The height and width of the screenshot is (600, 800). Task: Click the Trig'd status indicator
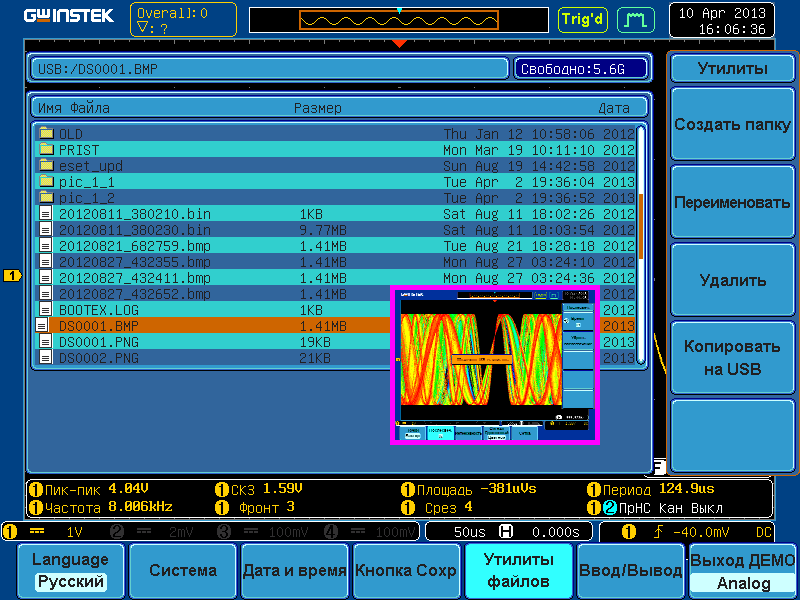(583, 19)
